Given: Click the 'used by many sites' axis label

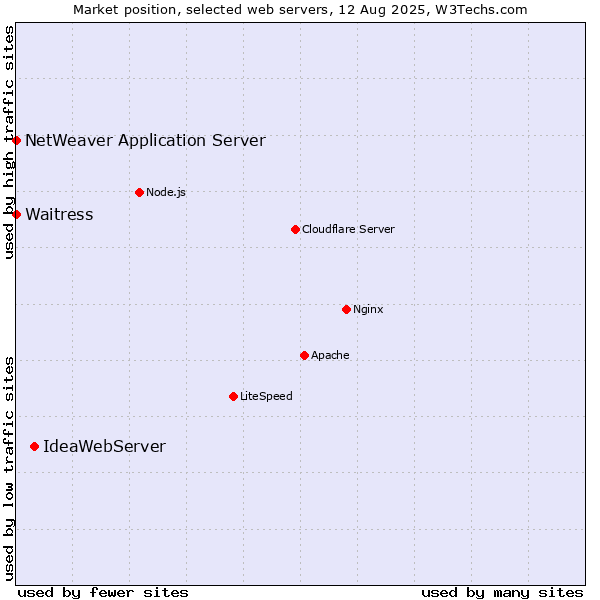Looking at the screenshot, I should (502, 593).
